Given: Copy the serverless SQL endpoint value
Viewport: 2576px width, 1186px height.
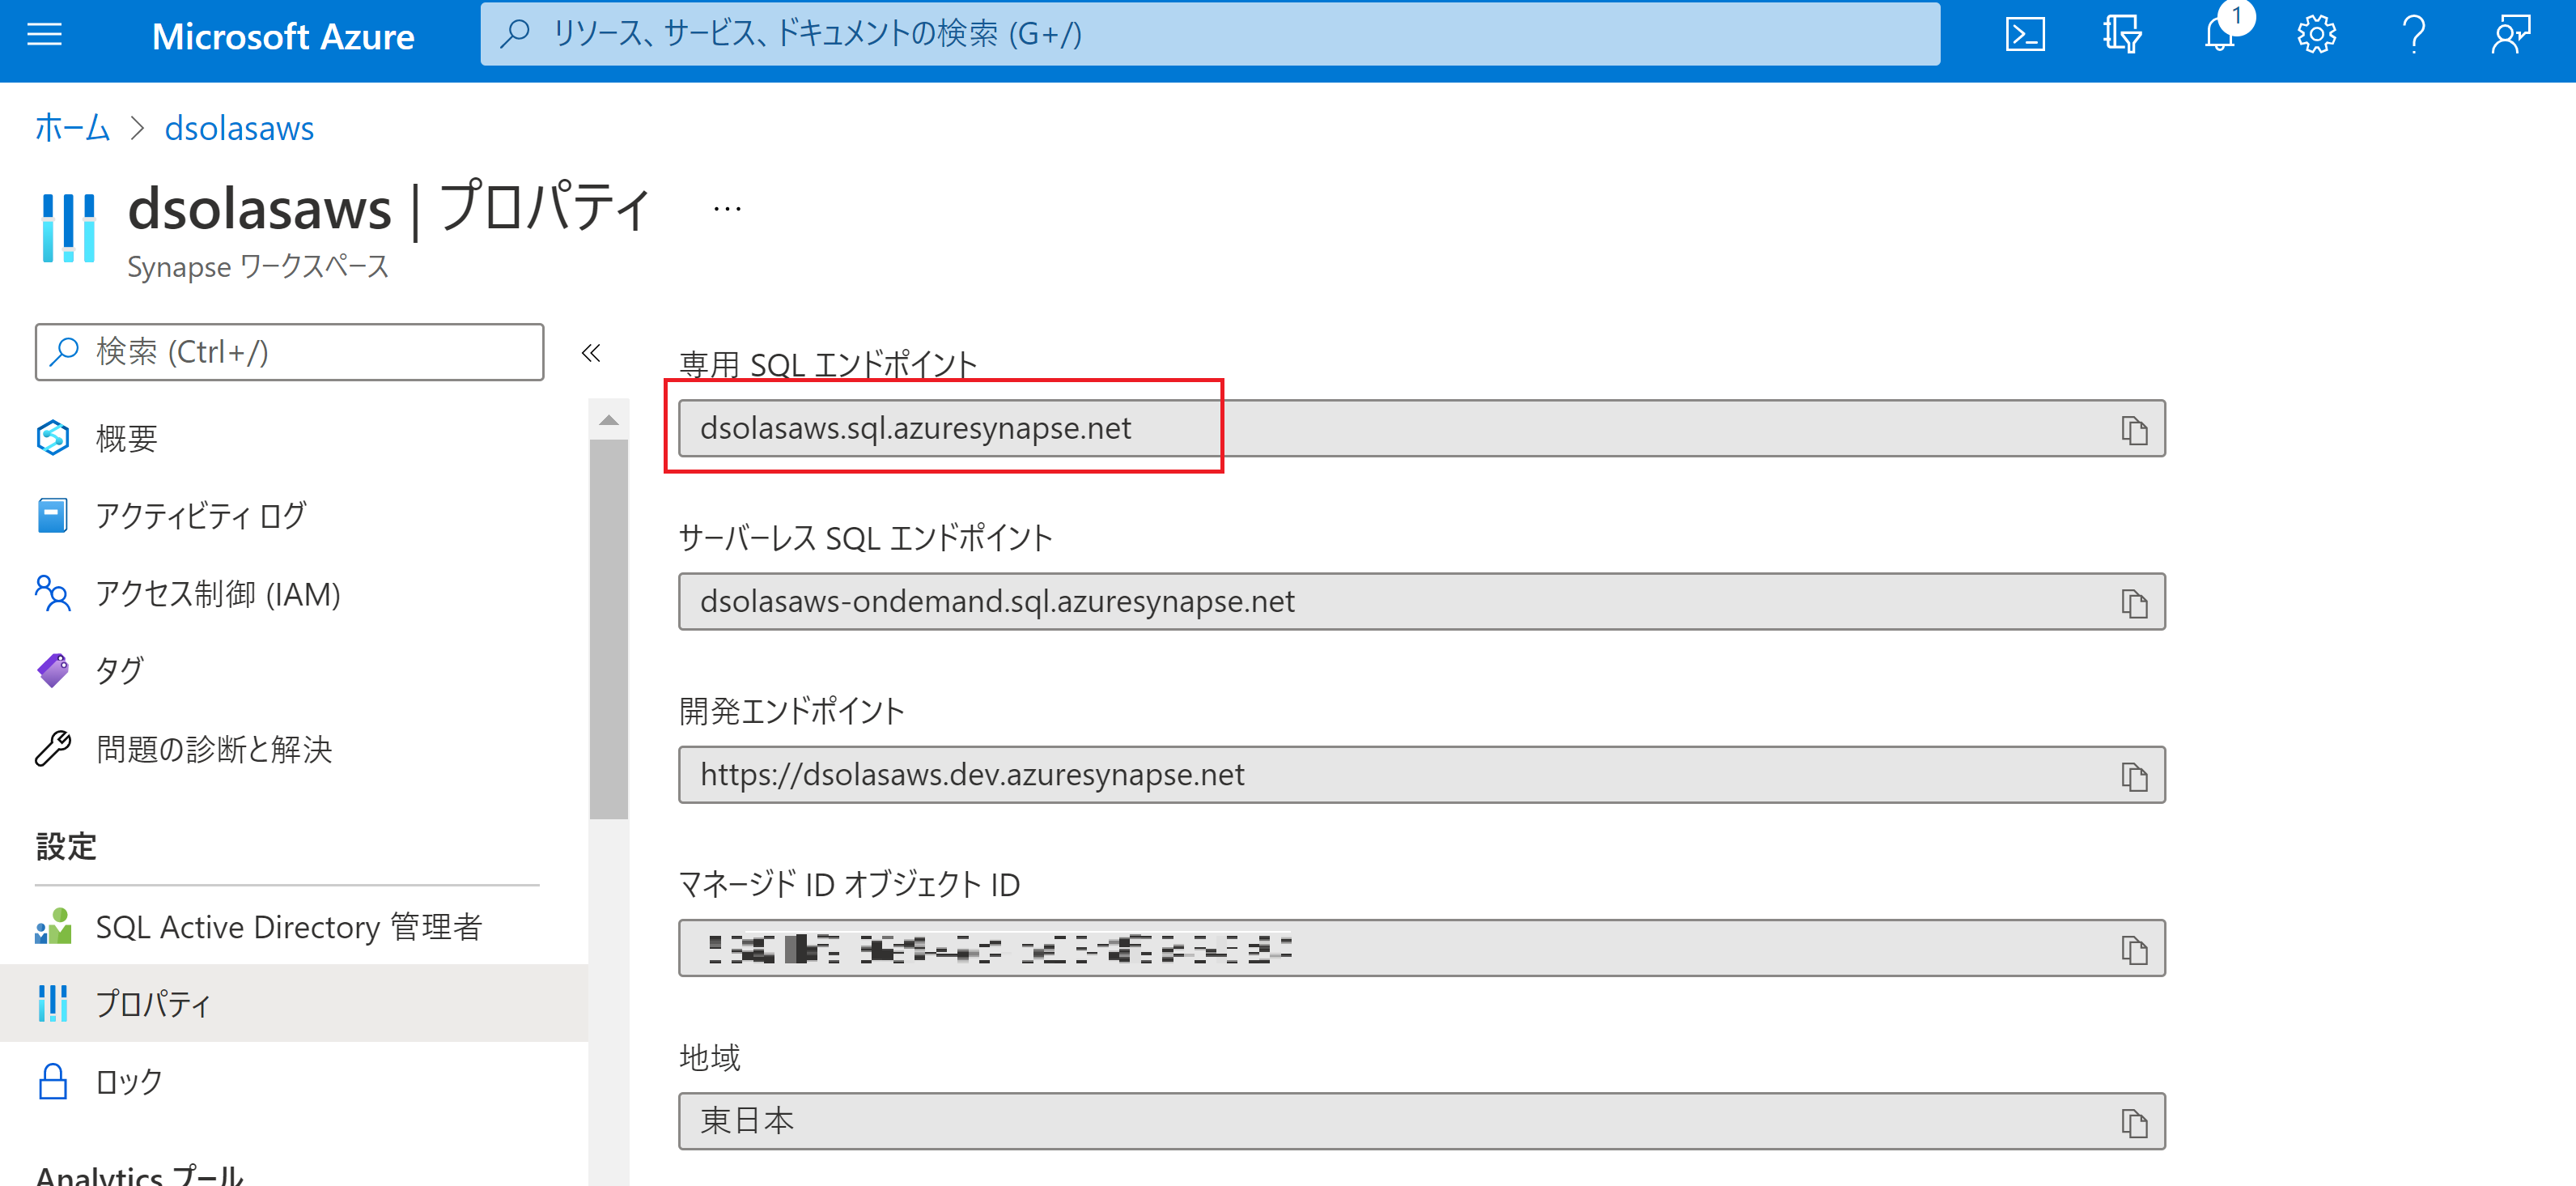Looking at the screenshot, I should [x=2134, y=603].
